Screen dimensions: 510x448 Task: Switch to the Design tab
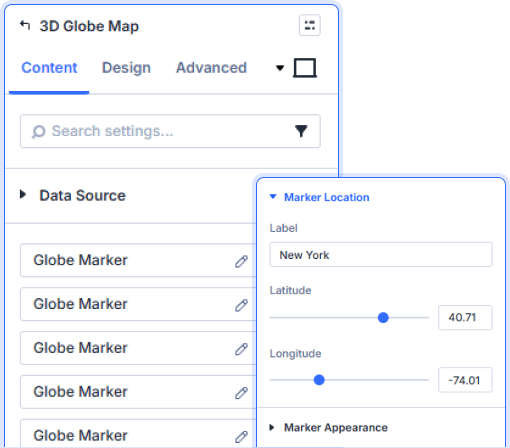coord(126,68)
